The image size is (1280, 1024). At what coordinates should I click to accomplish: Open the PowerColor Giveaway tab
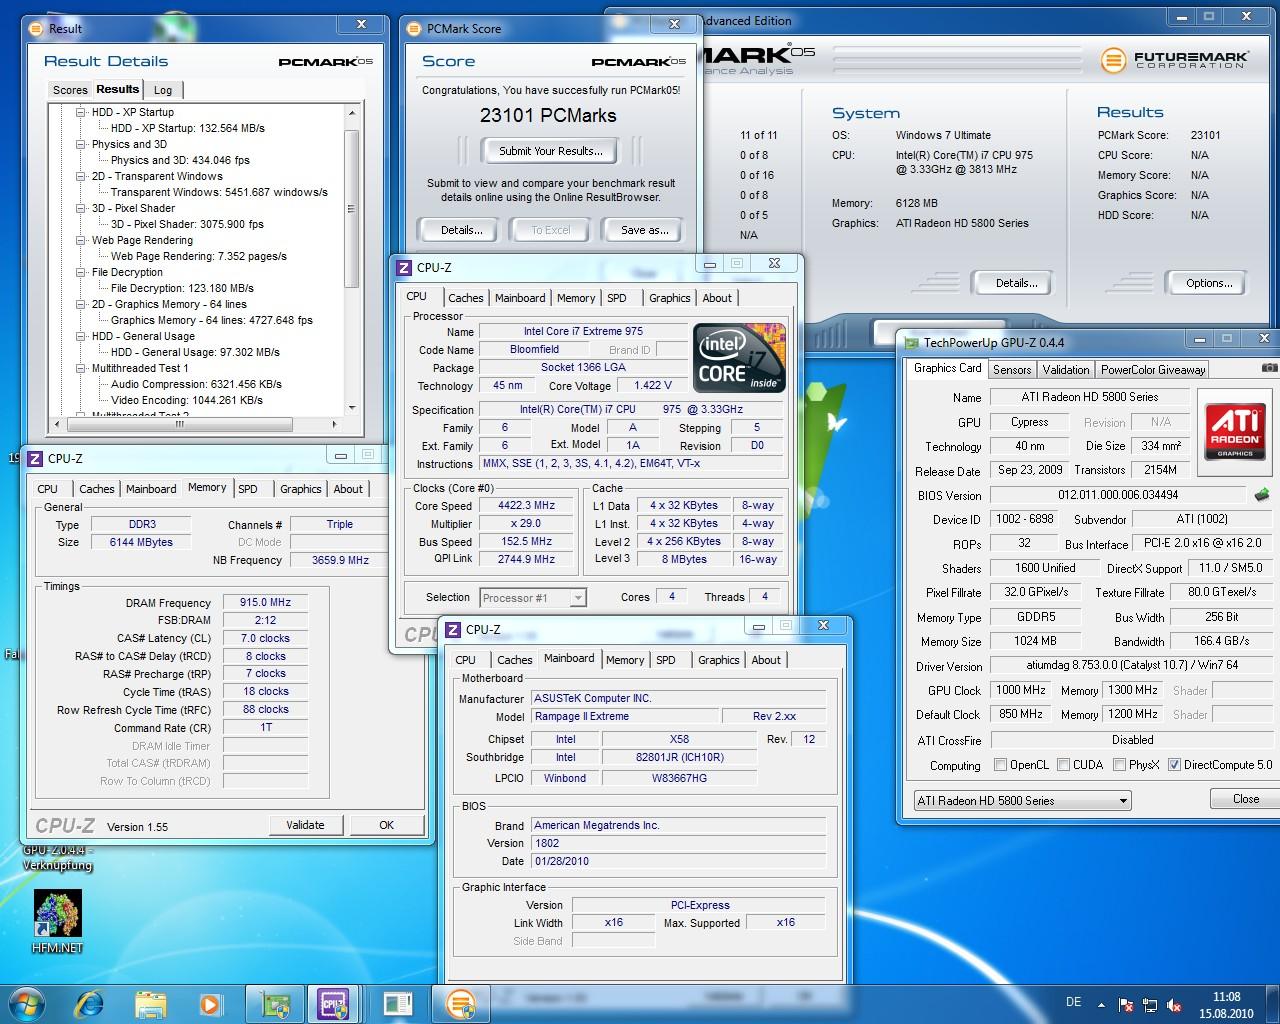[1153, 369]
